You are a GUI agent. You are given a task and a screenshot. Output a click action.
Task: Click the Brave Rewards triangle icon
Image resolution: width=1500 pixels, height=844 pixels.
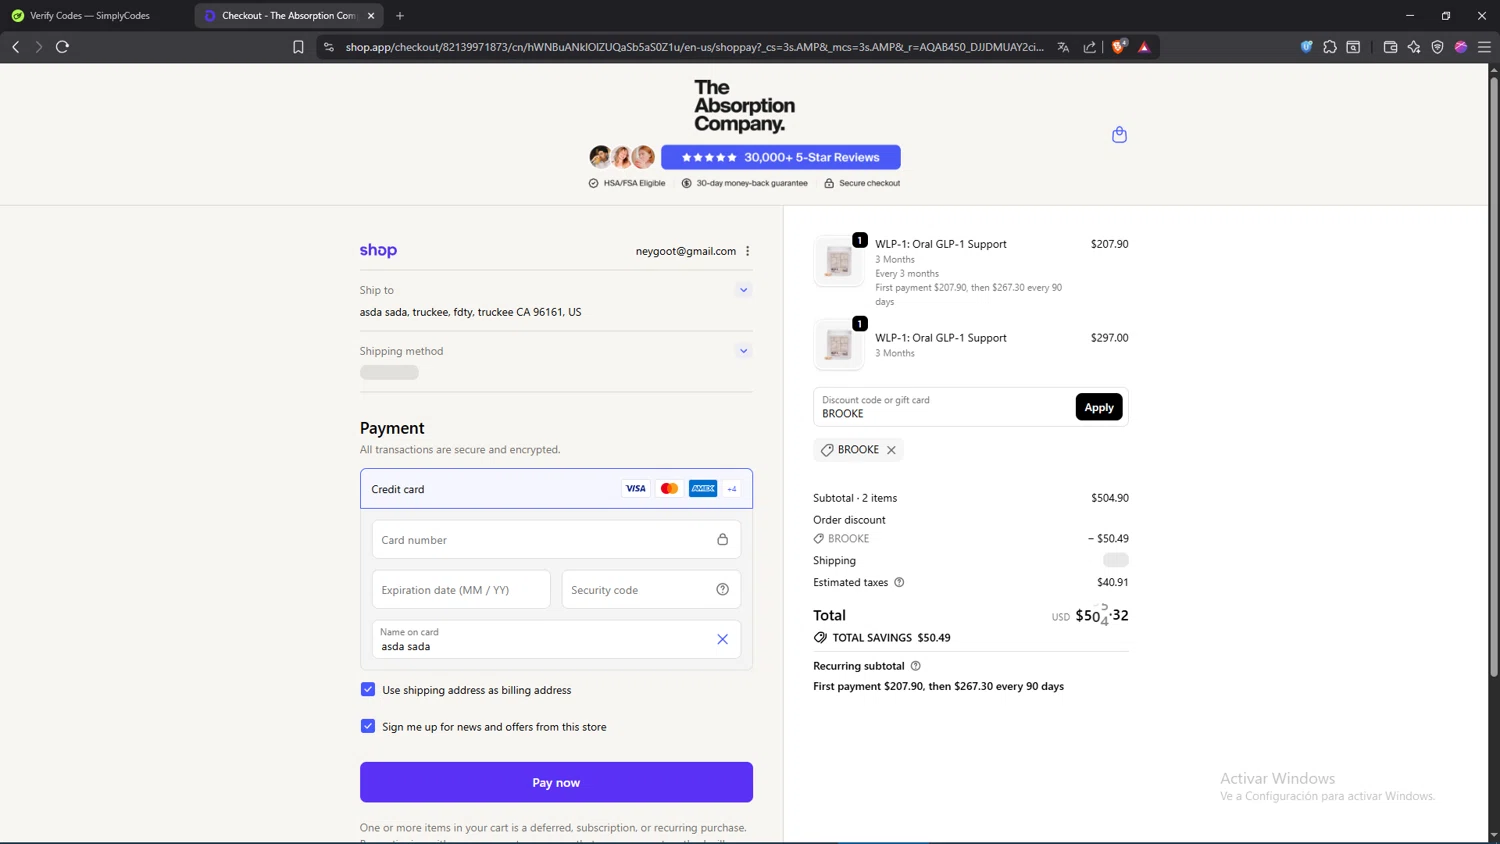1144,47
